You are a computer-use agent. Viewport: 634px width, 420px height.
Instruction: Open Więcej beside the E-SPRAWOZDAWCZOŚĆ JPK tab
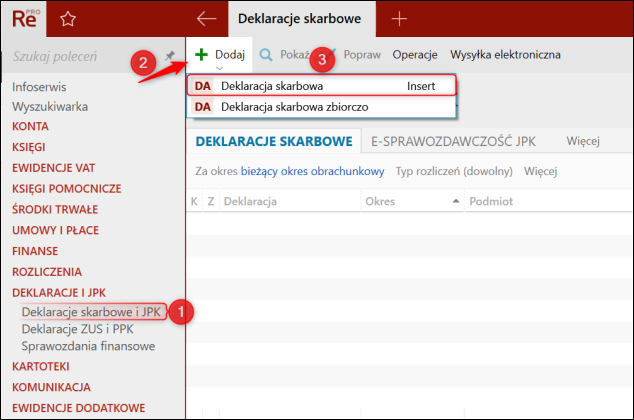point(583,141)
